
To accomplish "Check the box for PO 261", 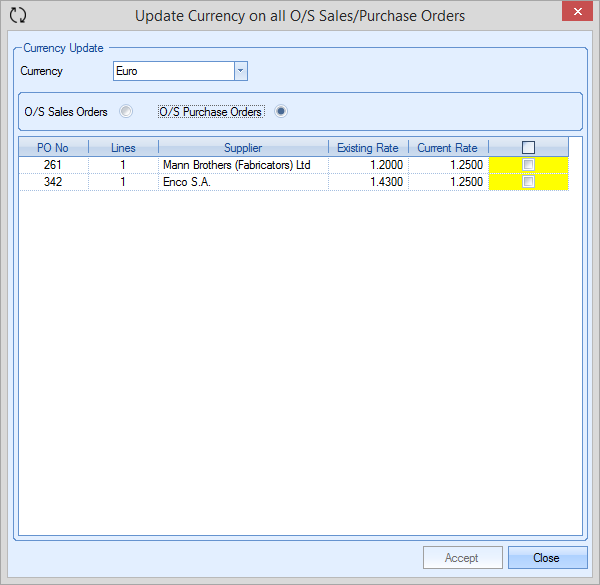I will coord(528,165).
